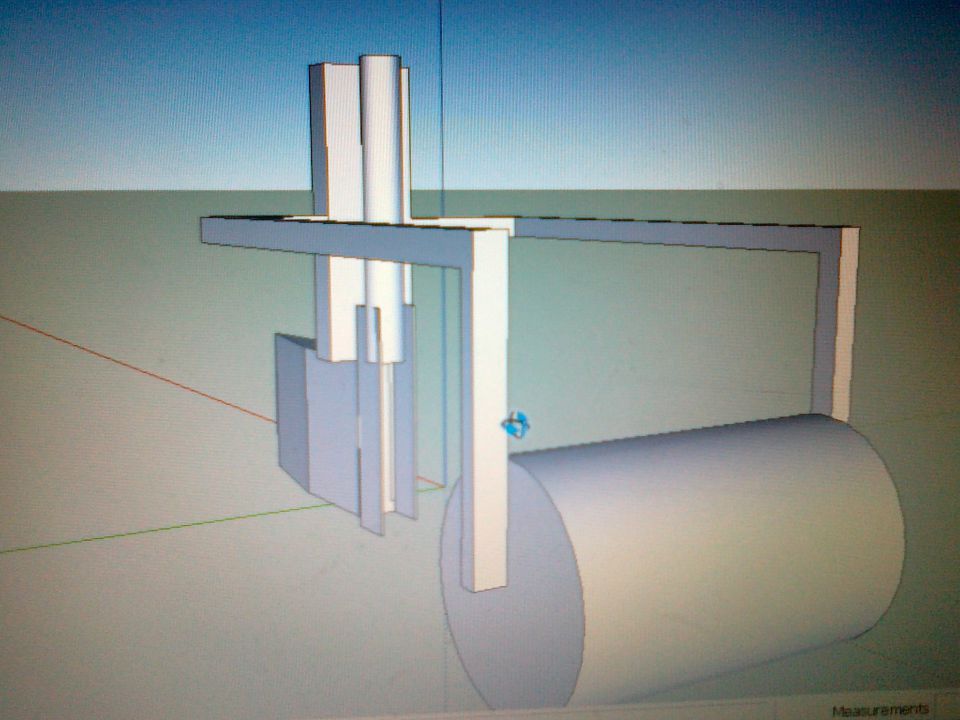Select the far-right vertical leg of the frame
Image resolution: width=960 pixels, height=720 pixels.
coord(836,324)
